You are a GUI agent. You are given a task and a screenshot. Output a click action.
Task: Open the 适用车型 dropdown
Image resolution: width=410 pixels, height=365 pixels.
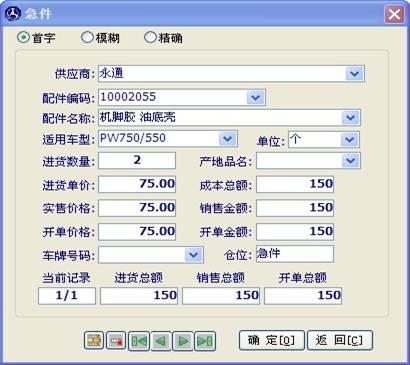pos(227,138)
